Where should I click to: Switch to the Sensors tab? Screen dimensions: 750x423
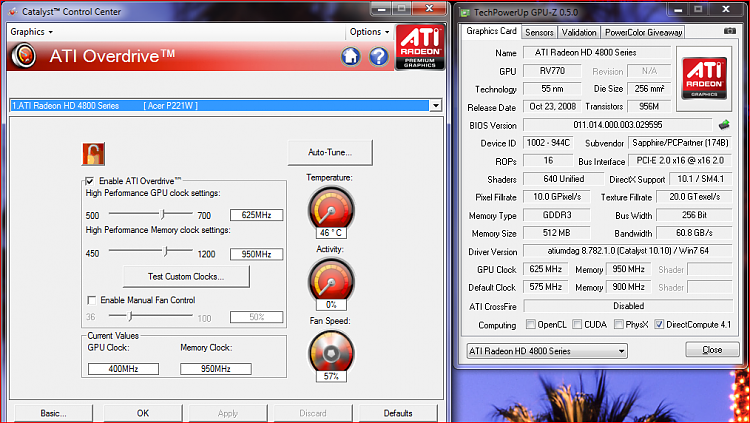(539, 33)
